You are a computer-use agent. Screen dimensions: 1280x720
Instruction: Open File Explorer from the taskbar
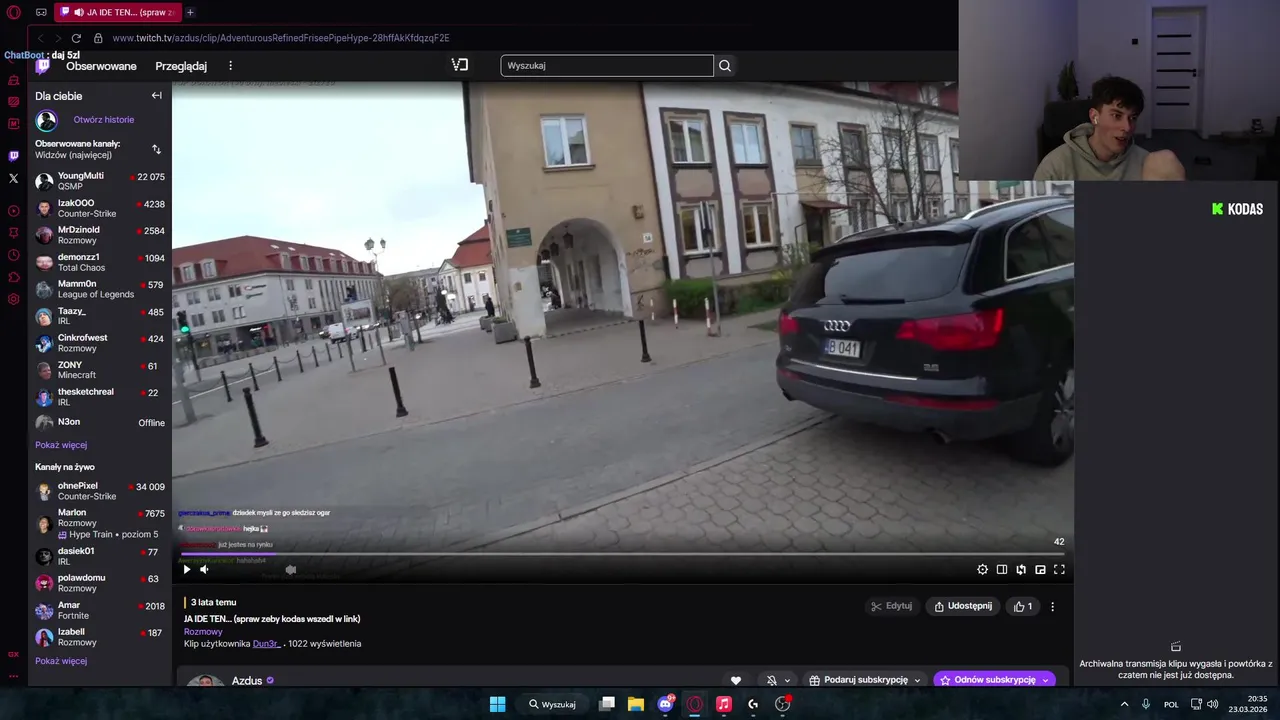pyautogui.click(x=636, y=704)
